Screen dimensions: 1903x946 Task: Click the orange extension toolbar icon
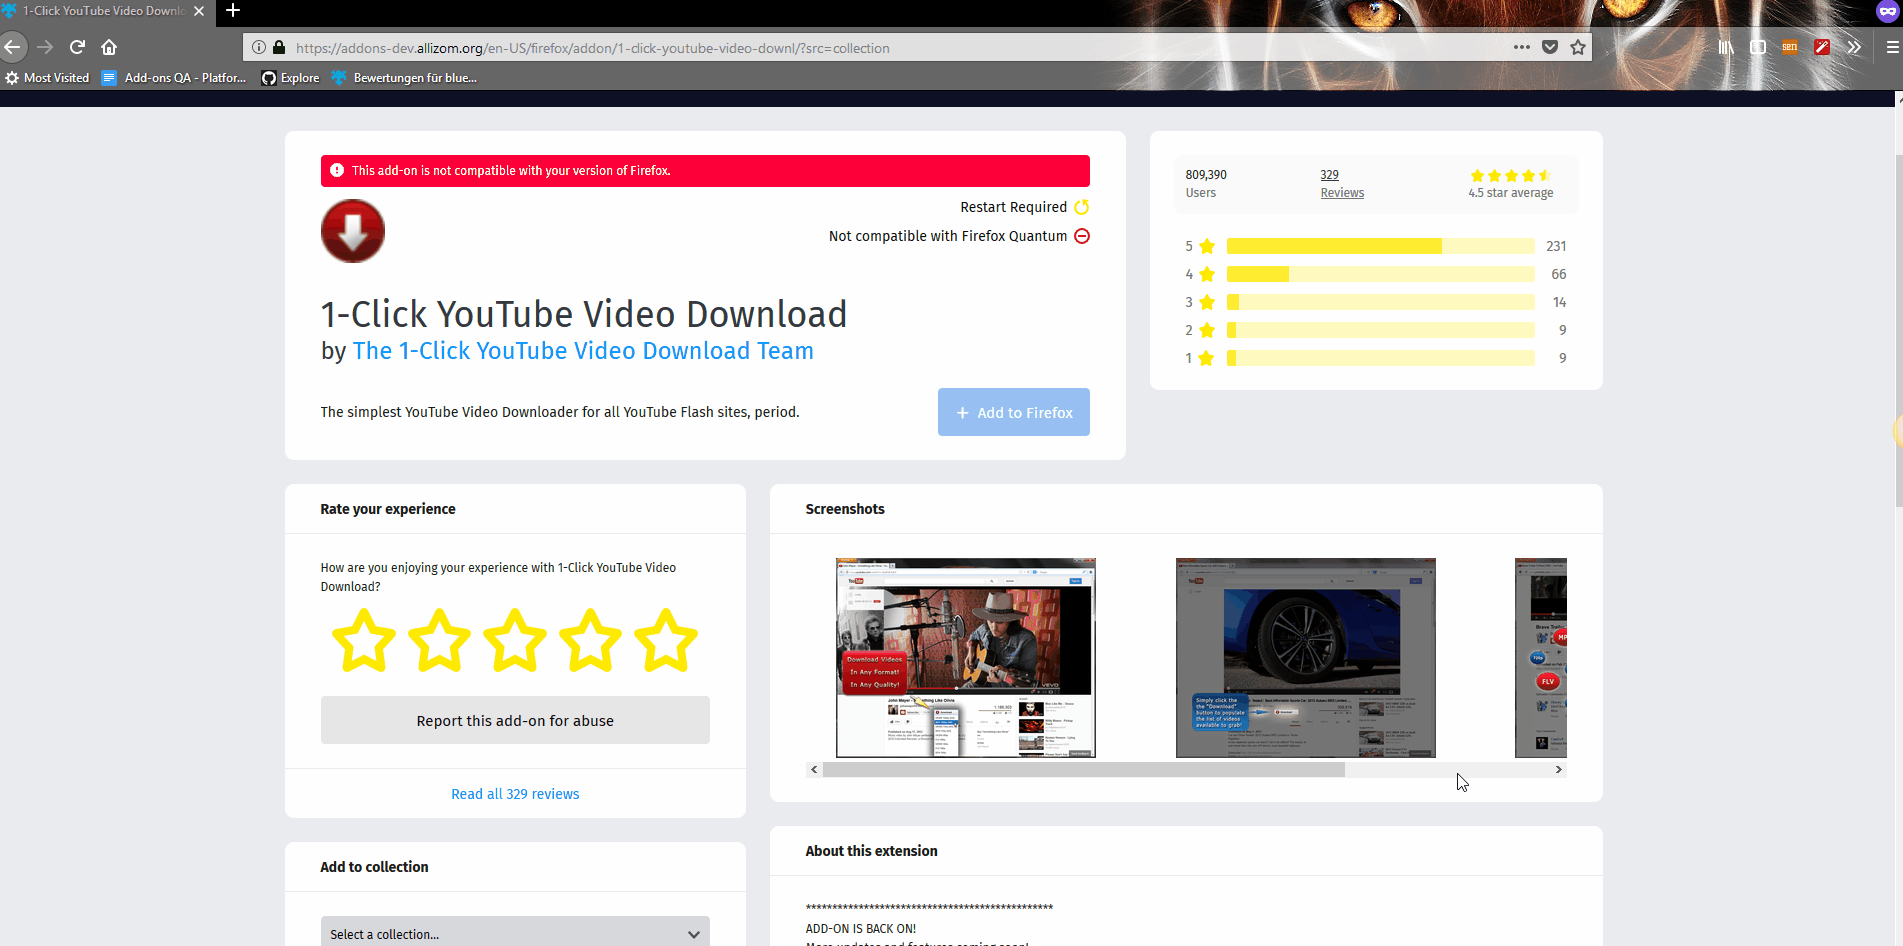(1790, 47)
